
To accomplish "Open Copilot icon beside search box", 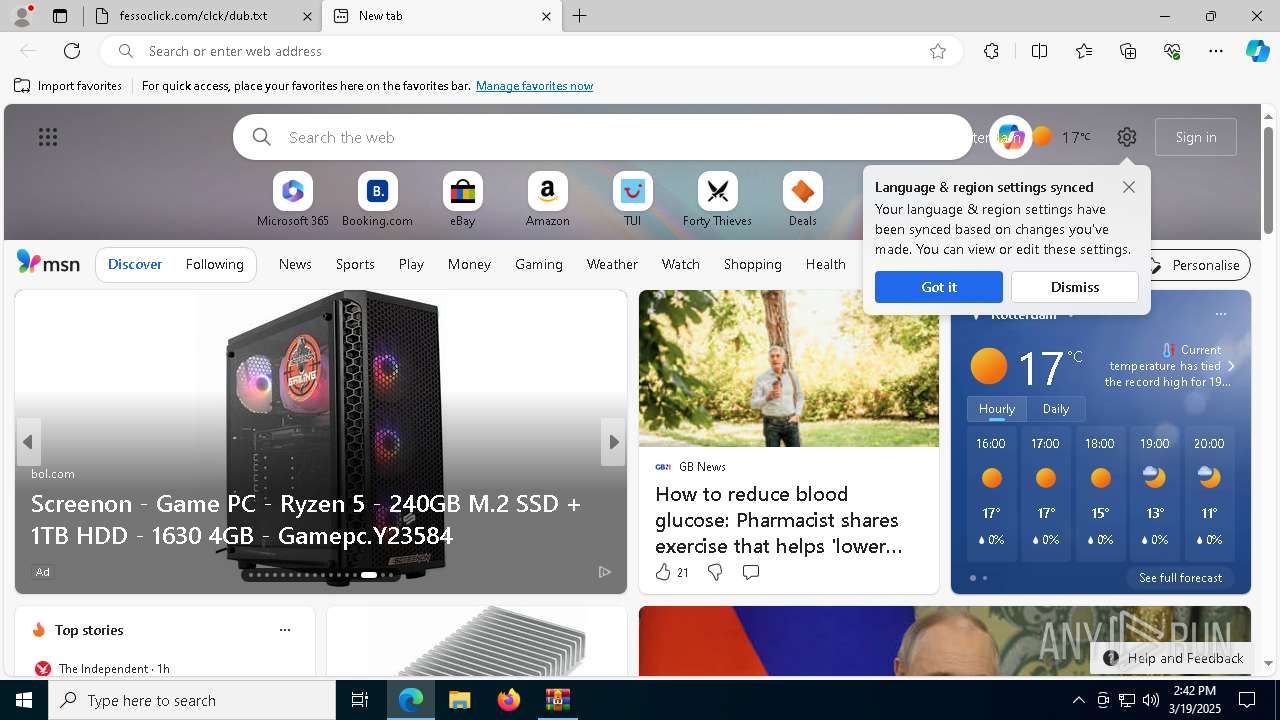I will coord(1010,137).
